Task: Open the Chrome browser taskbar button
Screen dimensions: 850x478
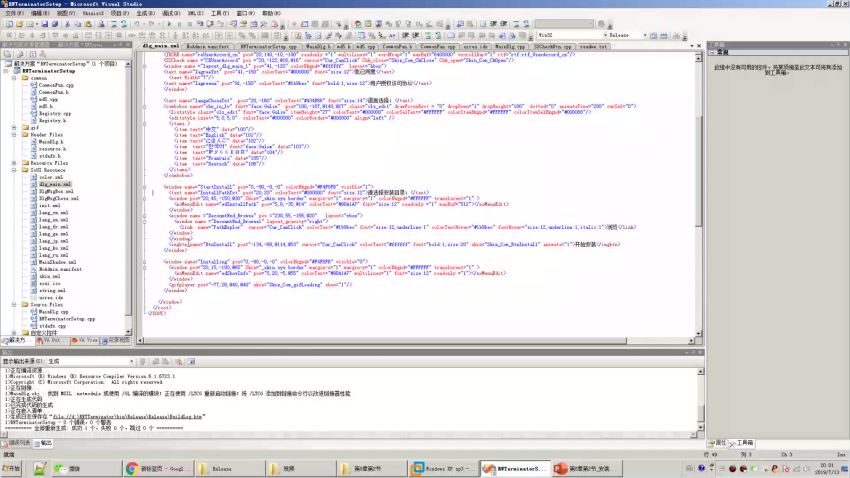Action: pos(157,468)
